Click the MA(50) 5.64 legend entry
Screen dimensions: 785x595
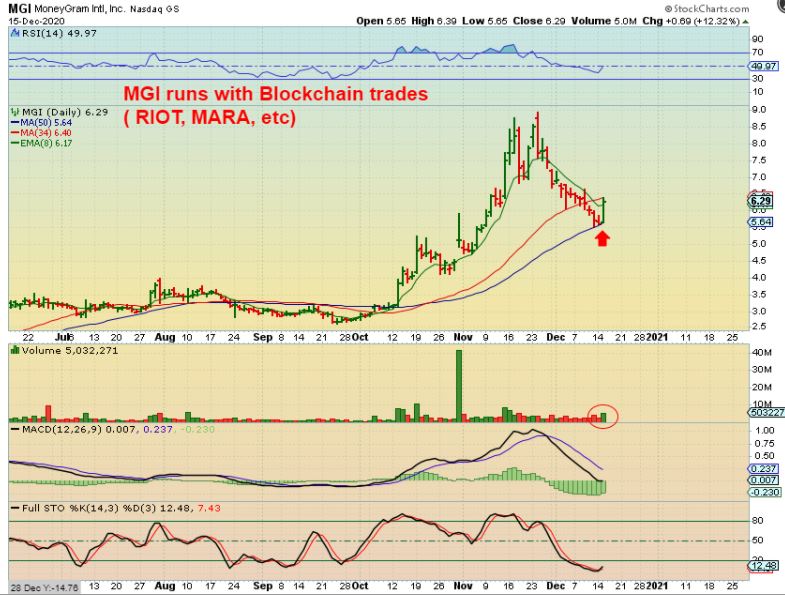click(x=46, y=123)
